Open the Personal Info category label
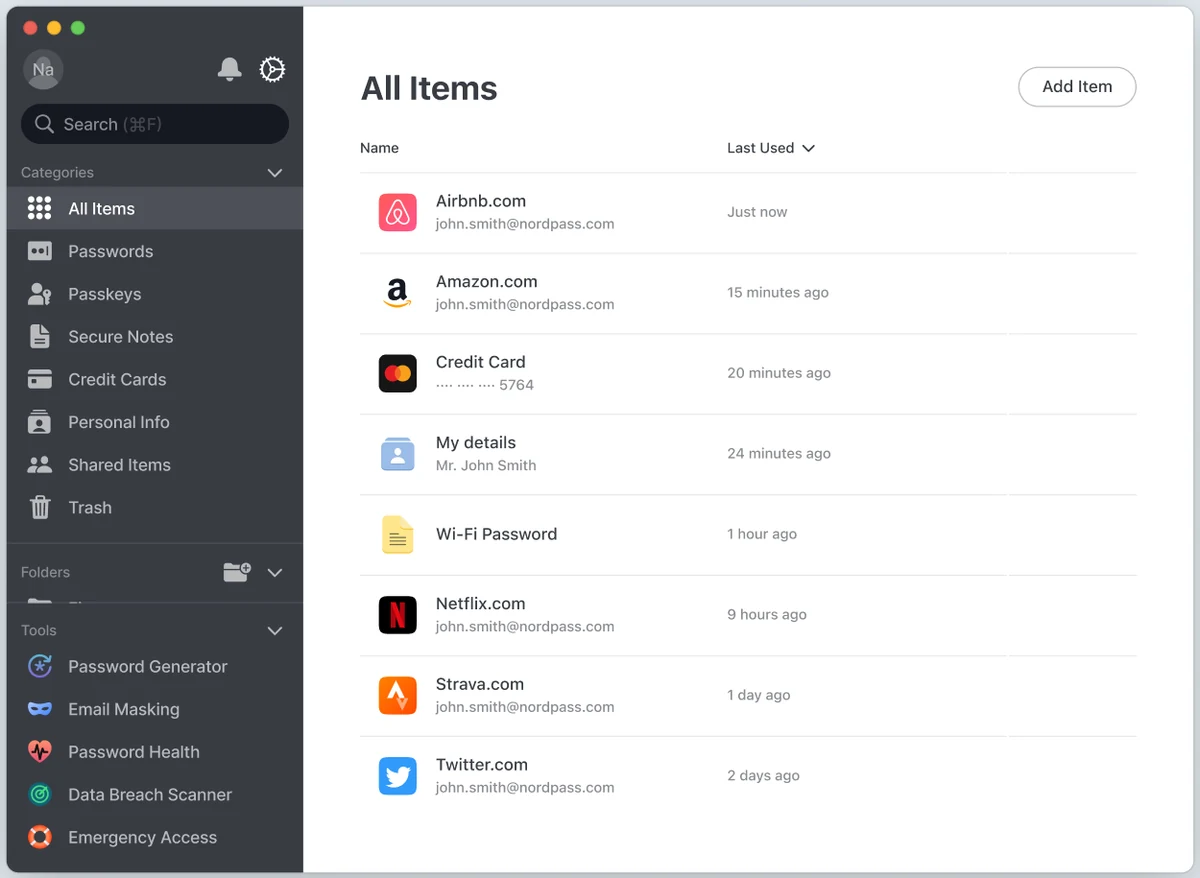The image size is (1200, 878). click(118, 422)
